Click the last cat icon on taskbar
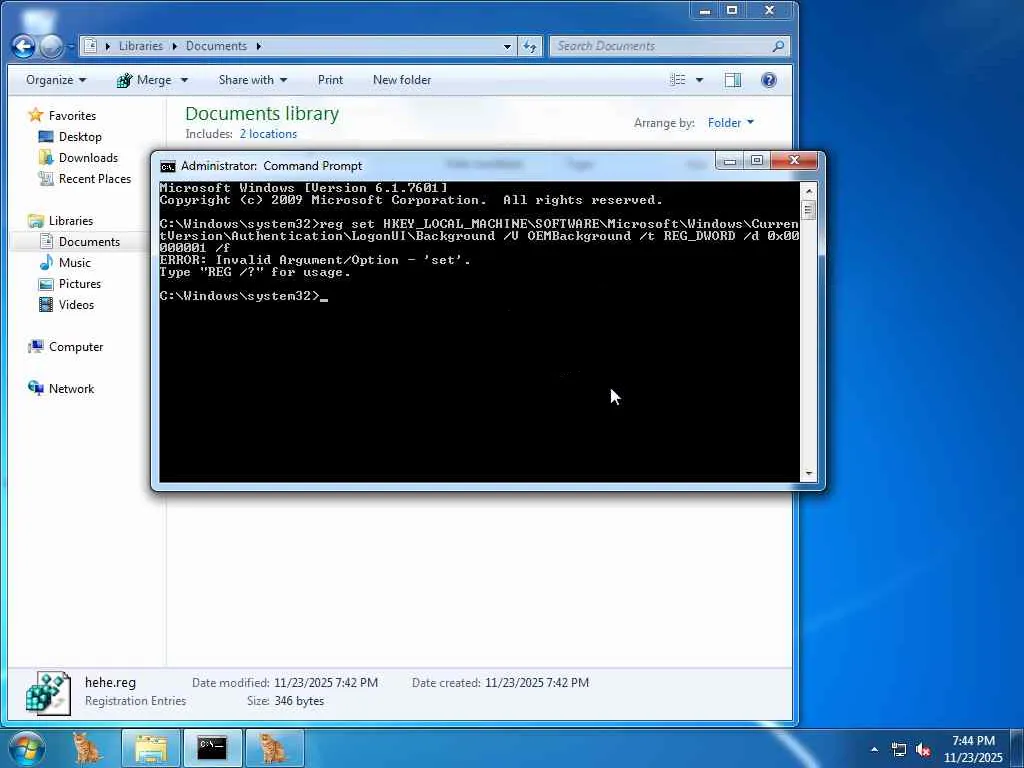The image size is (1024, 768). tap(274, 748)
